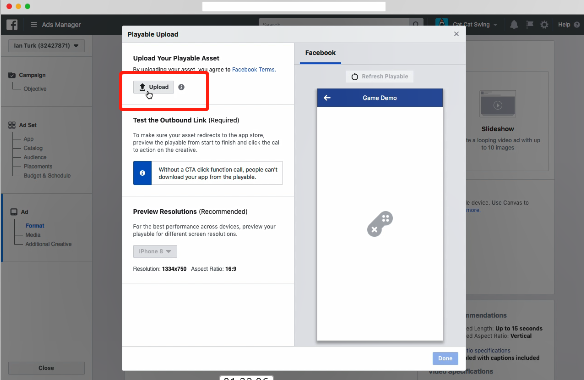Open the iPhone 8 resolution dropdown
The image size is (584, 380).
click(155, 251)
